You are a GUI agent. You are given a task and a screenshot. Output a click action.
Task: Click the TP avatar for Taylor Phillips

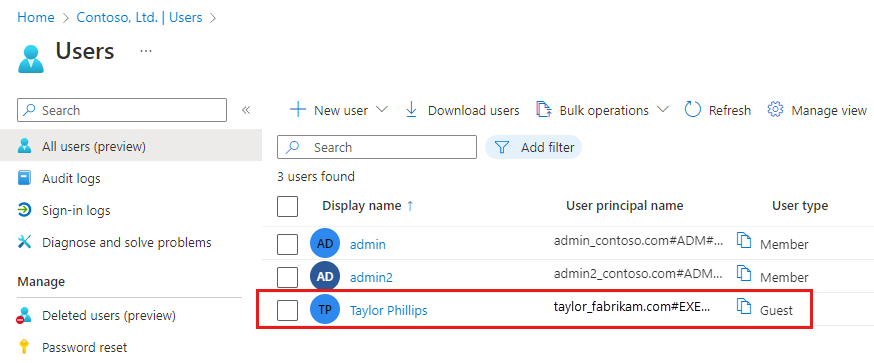coord(325,310)
